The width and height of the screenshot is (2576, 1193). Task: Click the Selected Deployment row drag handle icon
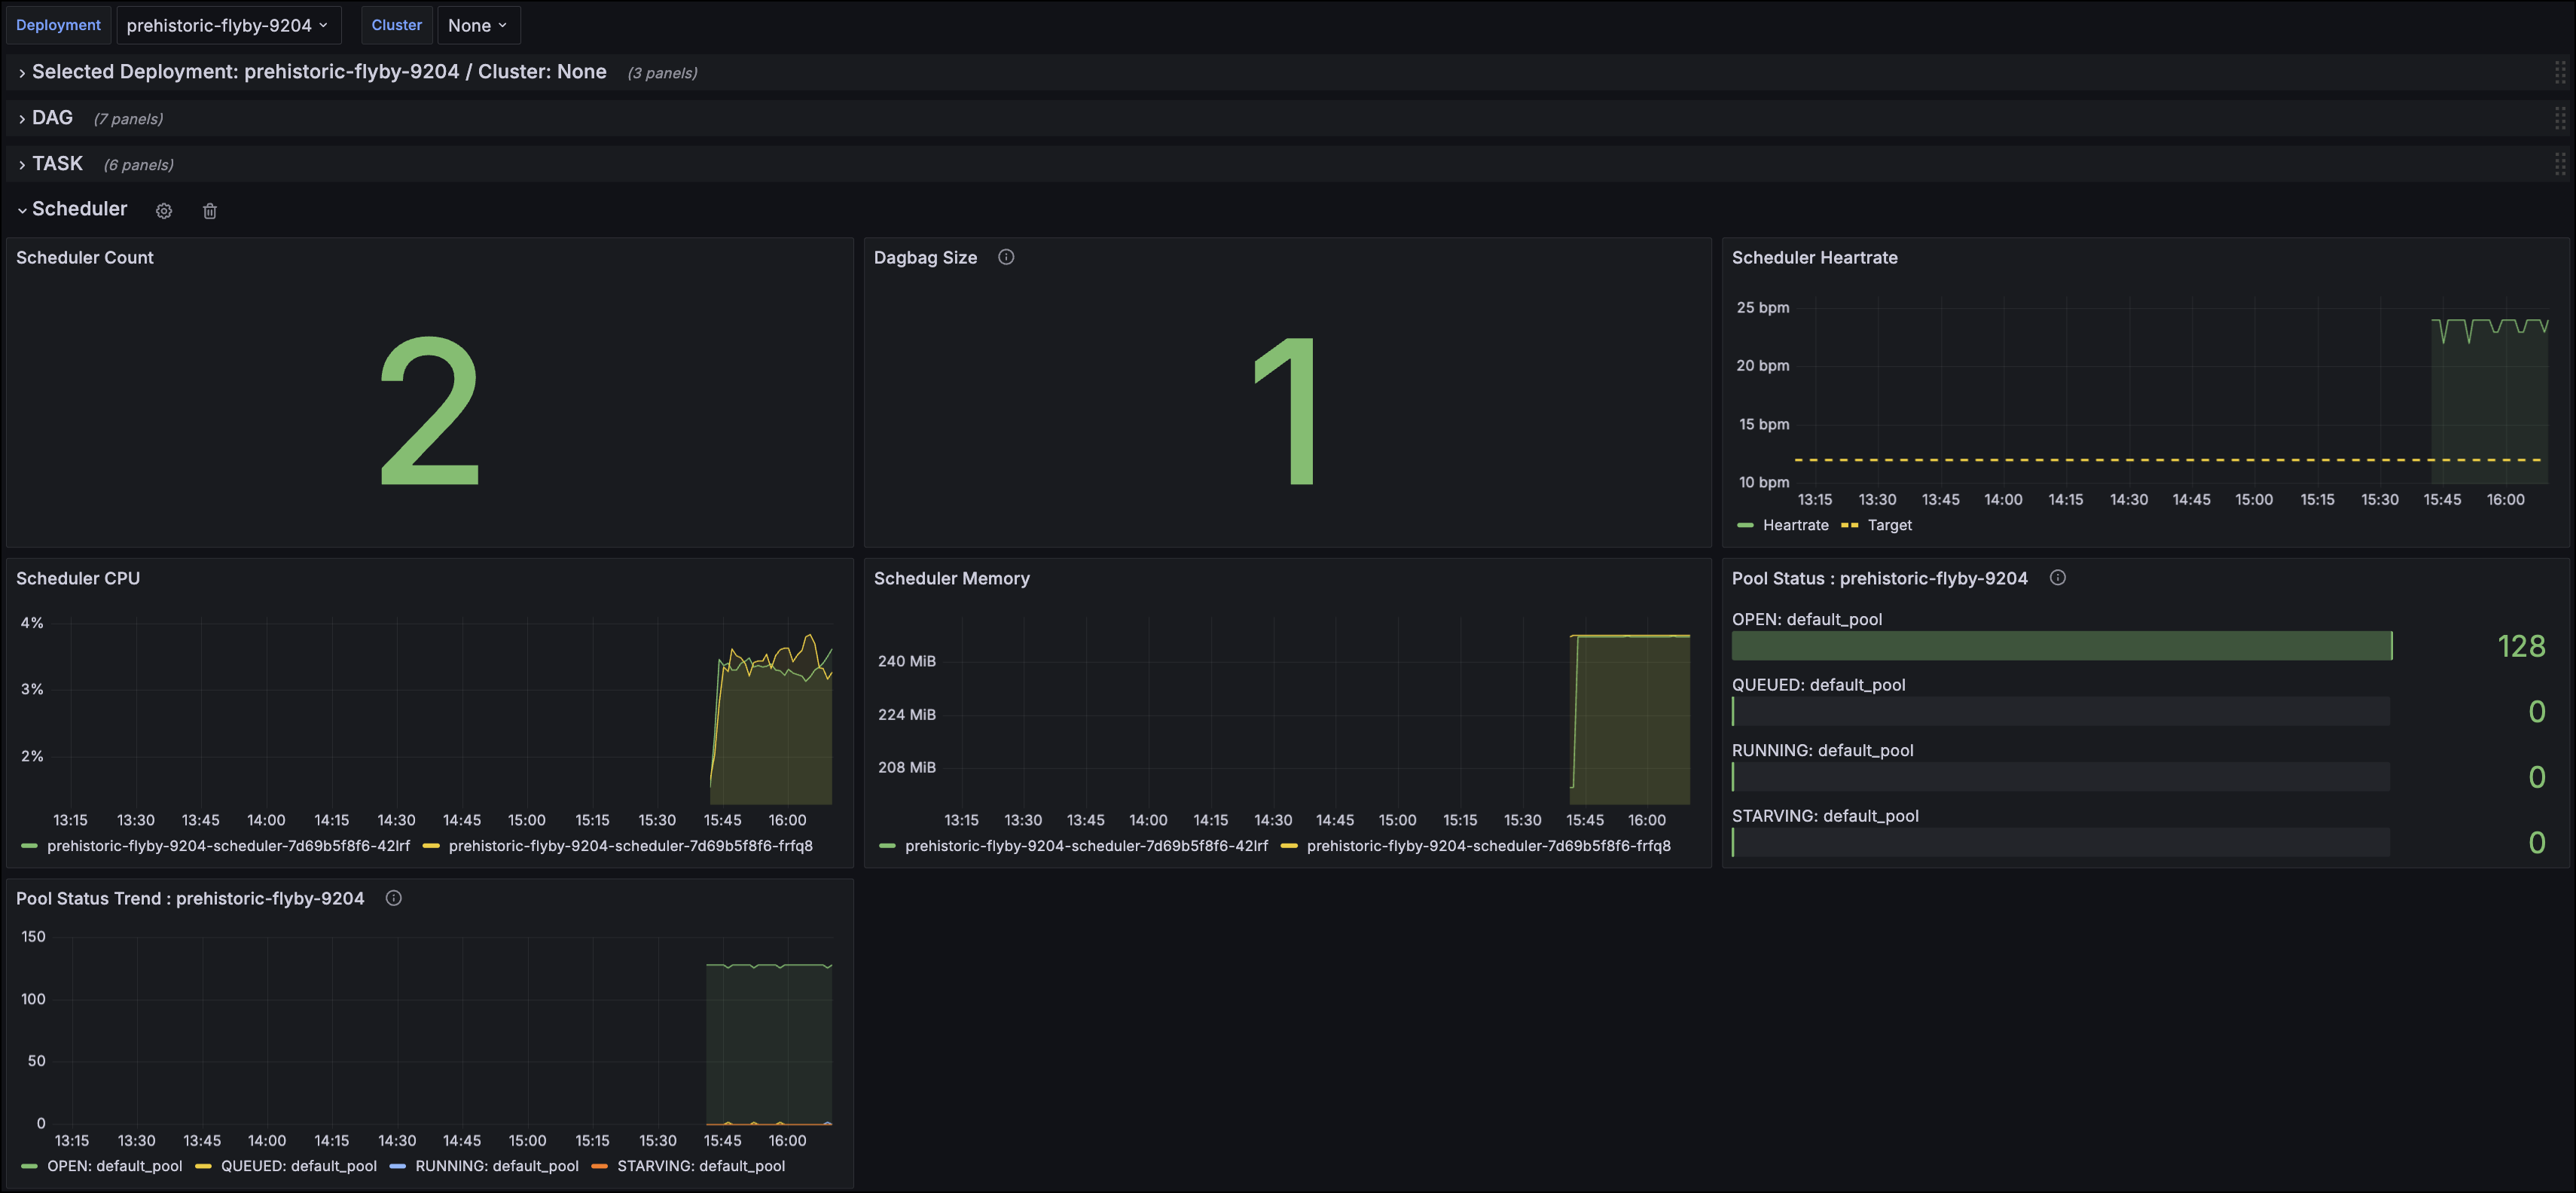click(2560, 71)
